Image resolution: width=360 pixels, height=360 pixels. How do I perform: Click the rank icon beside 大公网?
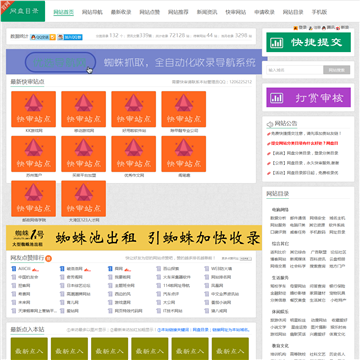[x=159, y=303]
